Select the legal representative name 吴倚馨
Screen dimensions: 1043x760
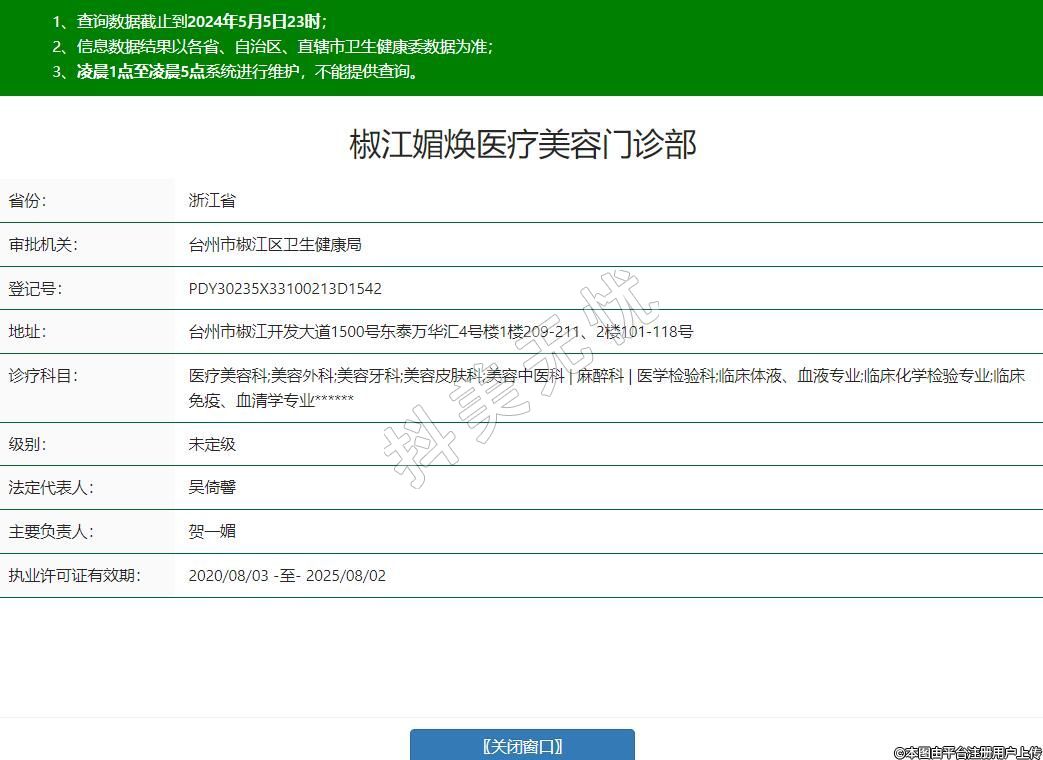pyautogui.click(x=212, y=488)
